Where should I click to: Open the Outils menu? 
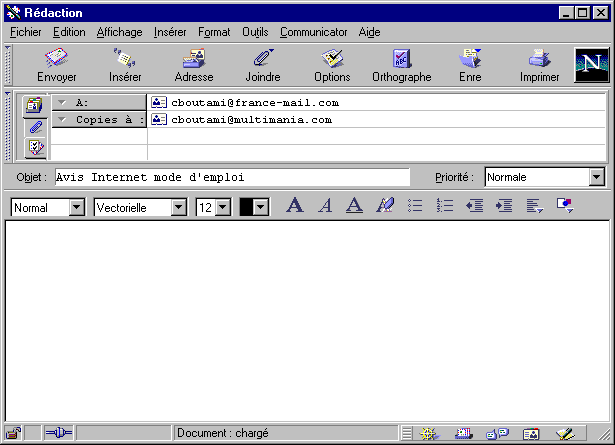point(255,32)
